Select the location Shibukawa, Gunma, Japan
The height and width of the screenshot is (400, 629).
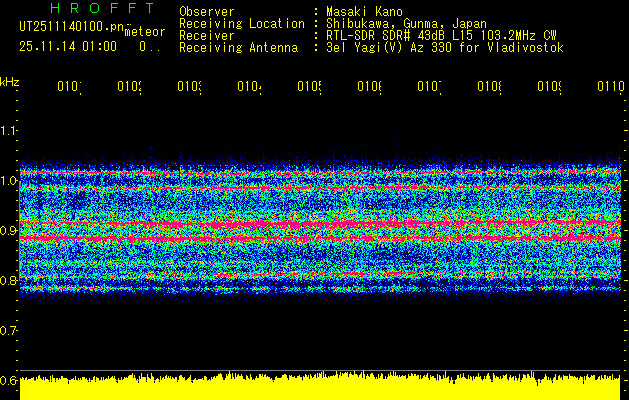click(x=406, y=24)
